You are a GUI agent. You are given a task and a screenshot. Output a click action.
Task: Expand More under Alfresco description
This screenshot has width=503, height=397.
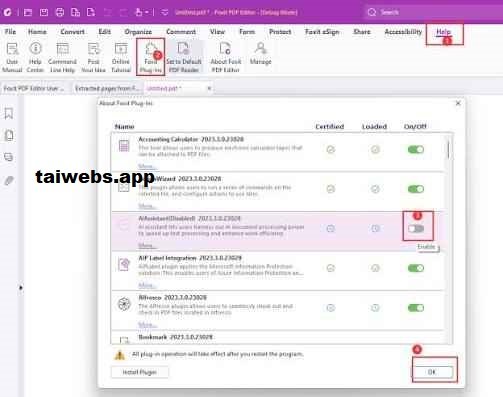point(147,324)
